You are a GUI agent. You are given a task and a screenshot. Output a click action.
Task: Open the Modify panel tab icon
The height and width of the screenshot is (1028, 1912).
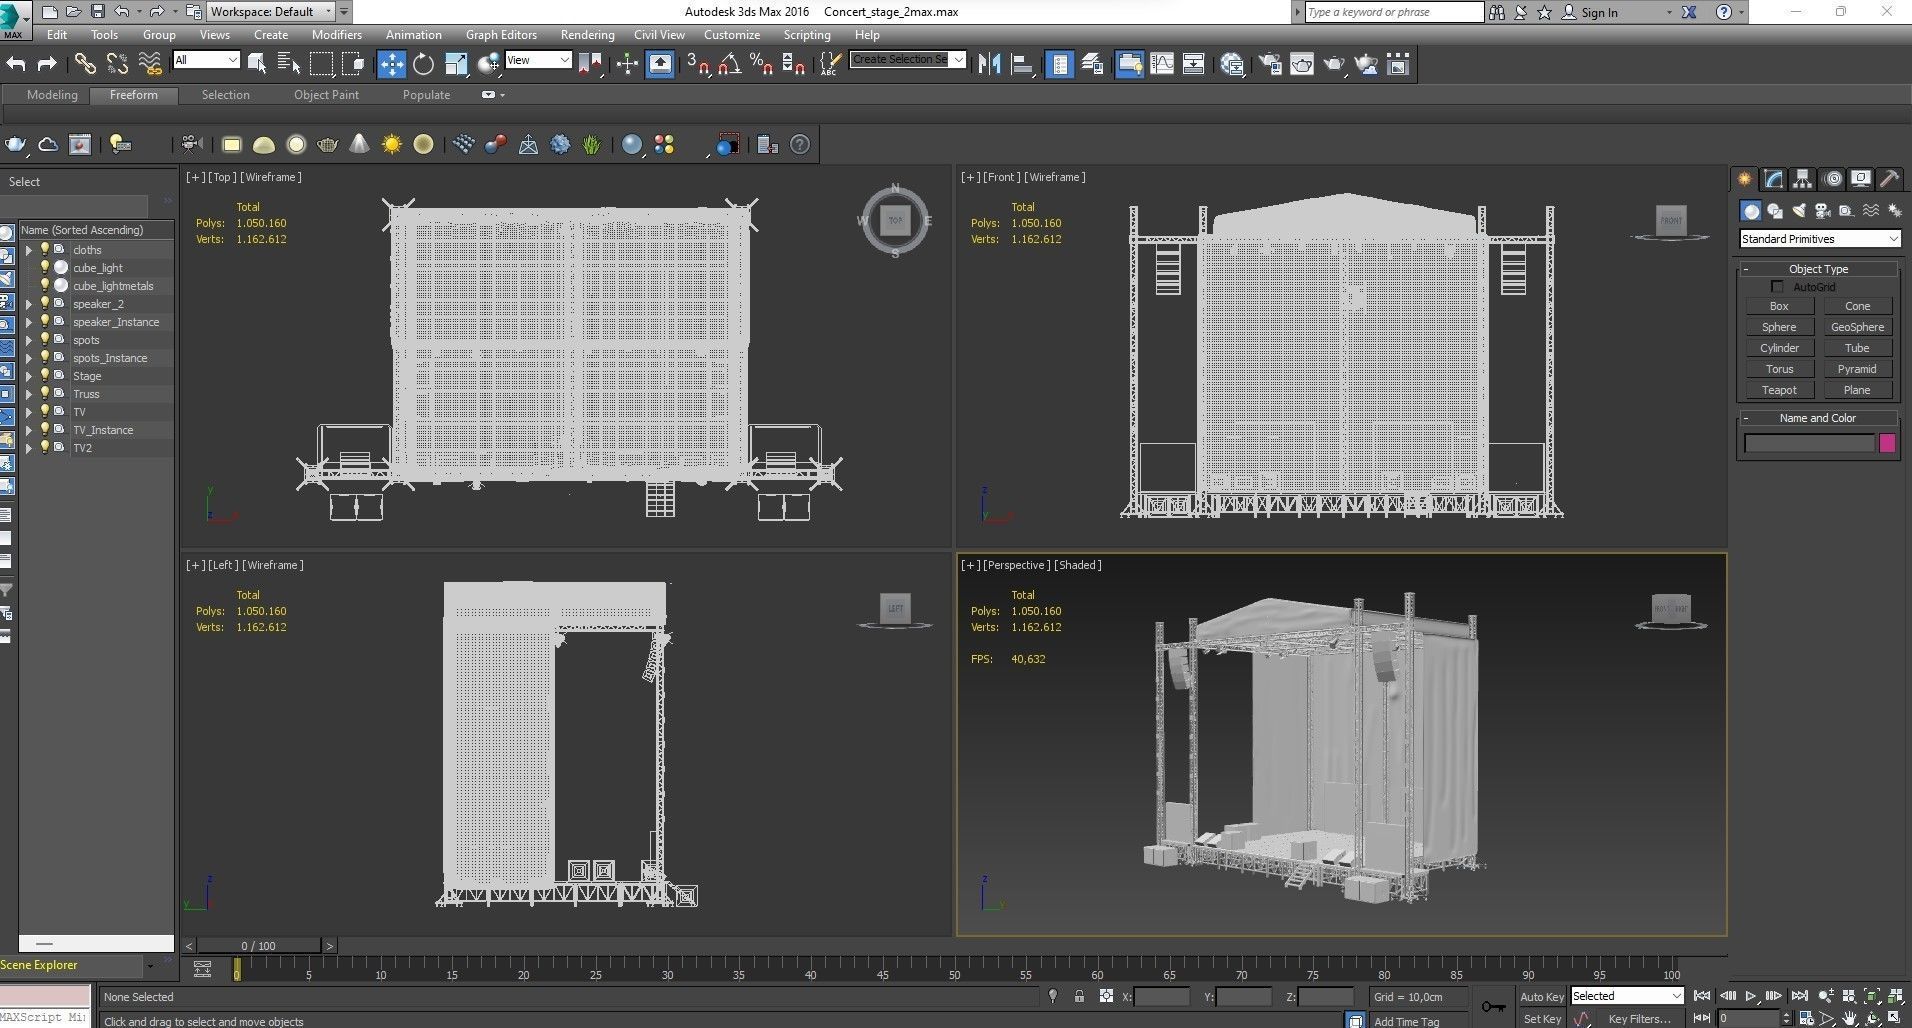[1773, 179]
